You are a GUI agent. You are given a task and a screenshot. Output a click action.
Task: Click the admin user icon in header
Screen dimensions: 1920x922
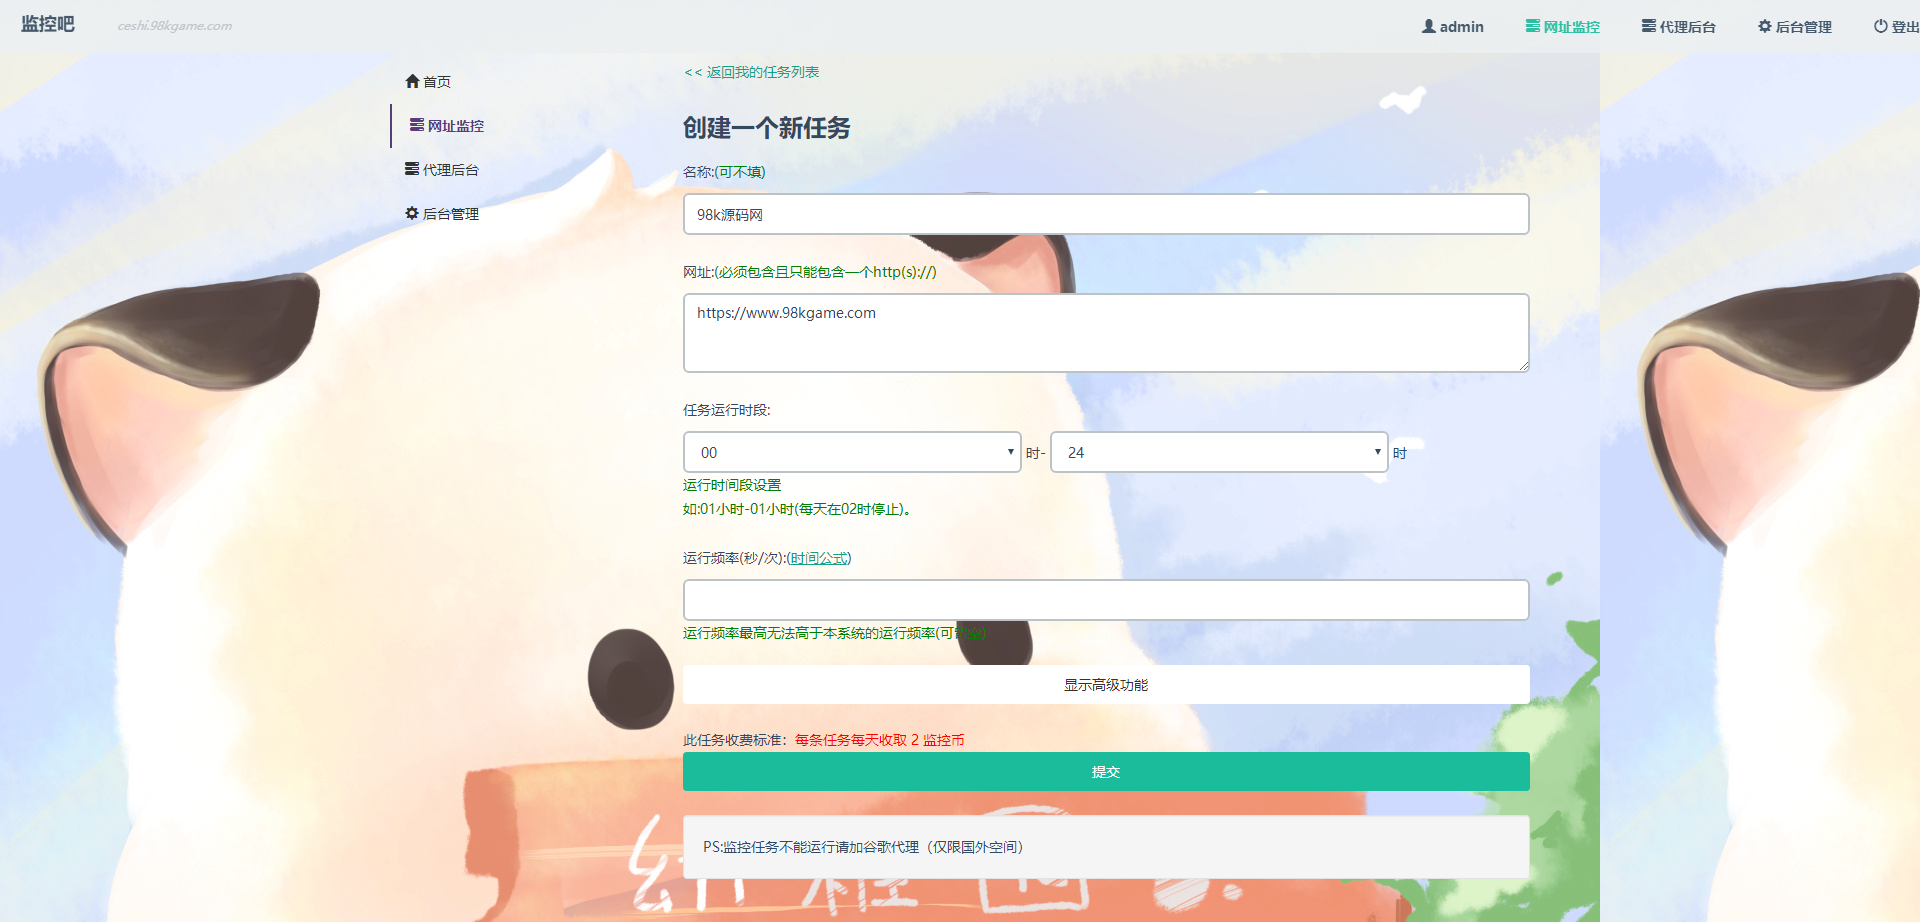tap(1429, 26)
